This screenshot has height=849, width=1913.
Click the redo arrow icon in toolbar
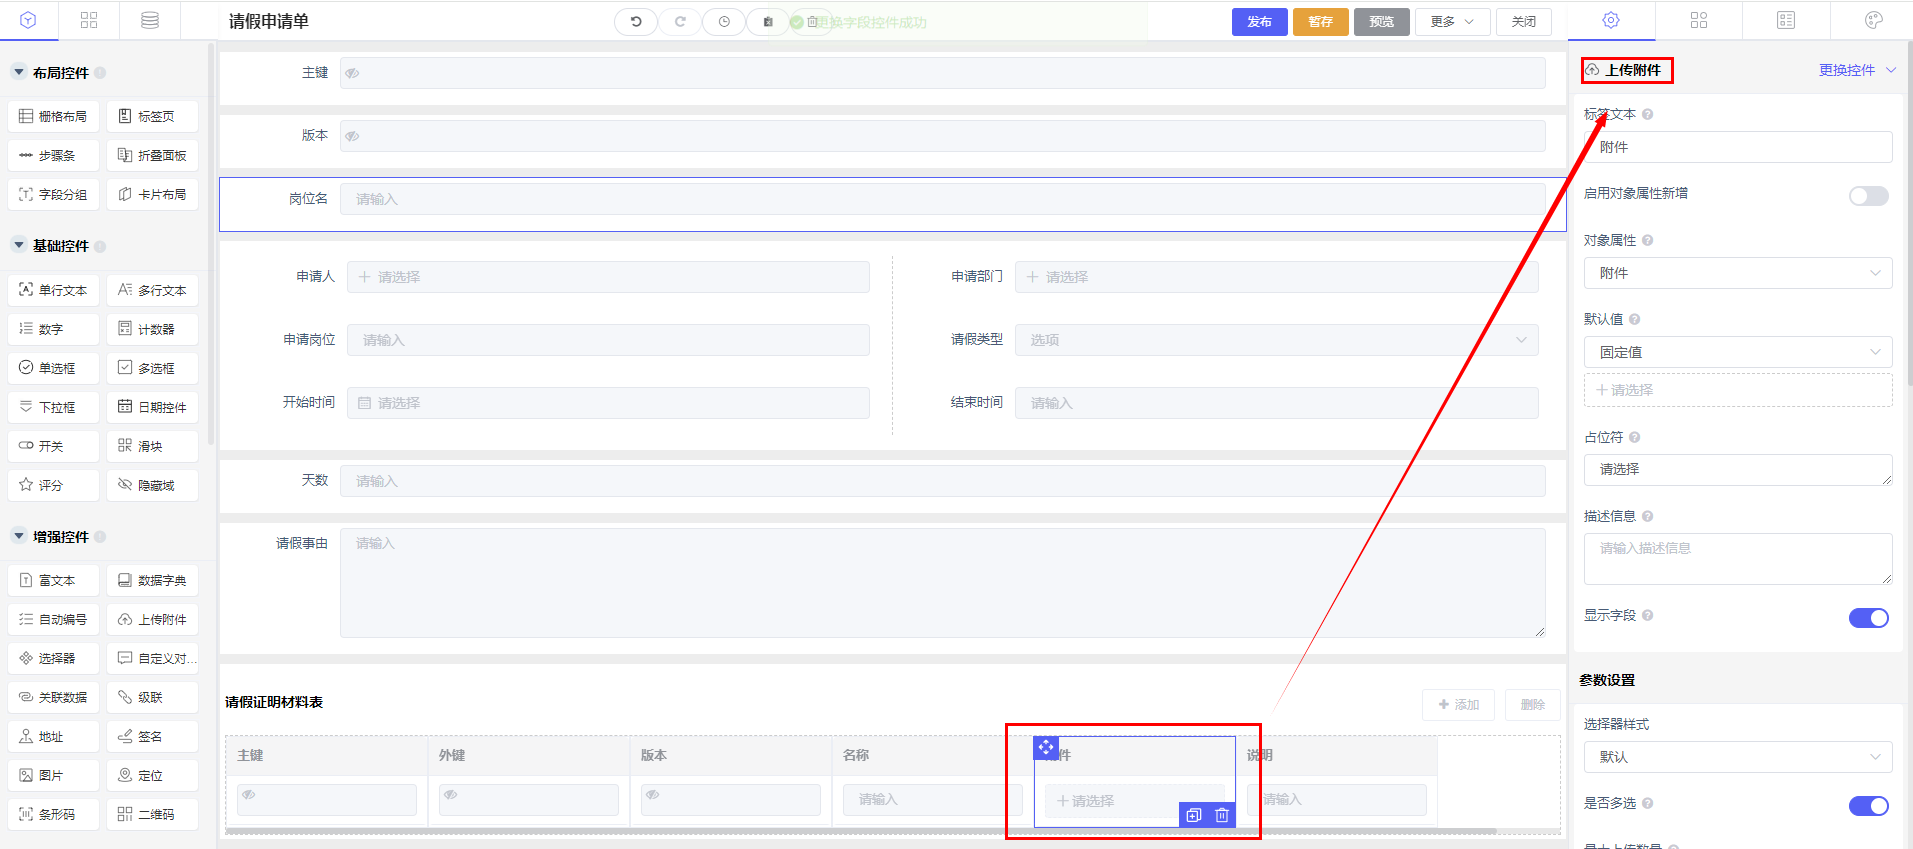[680, 21]
